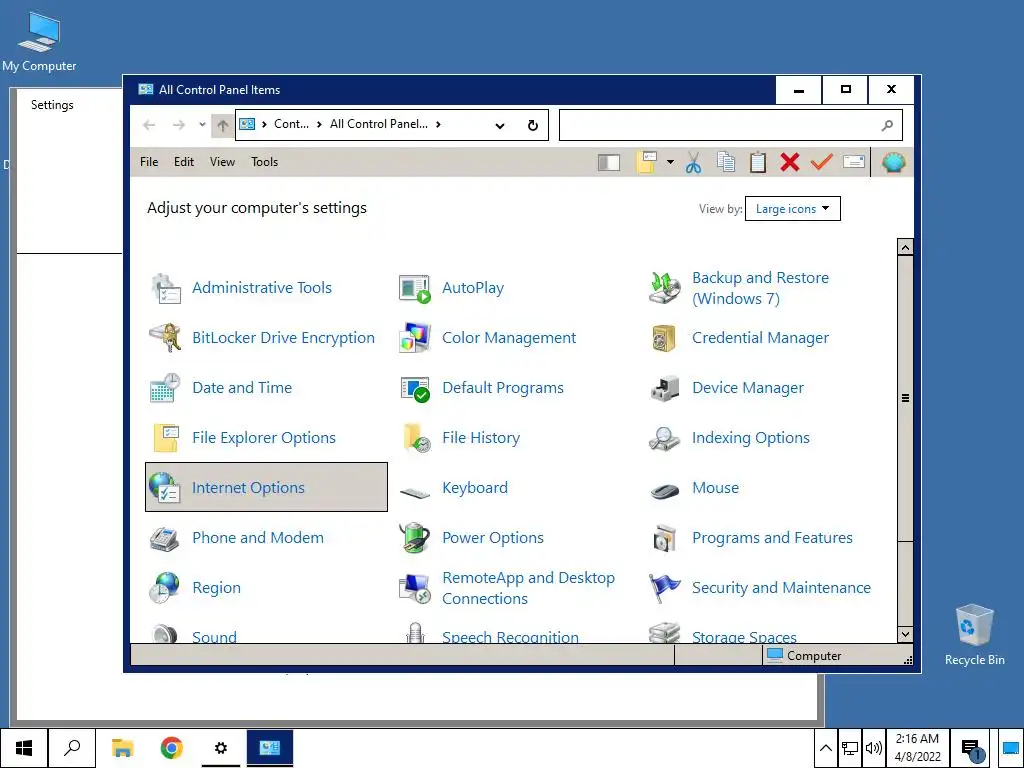Click the Power Options battery icon
Viewport: 1024px width, 768px height.
coord(415,537)
